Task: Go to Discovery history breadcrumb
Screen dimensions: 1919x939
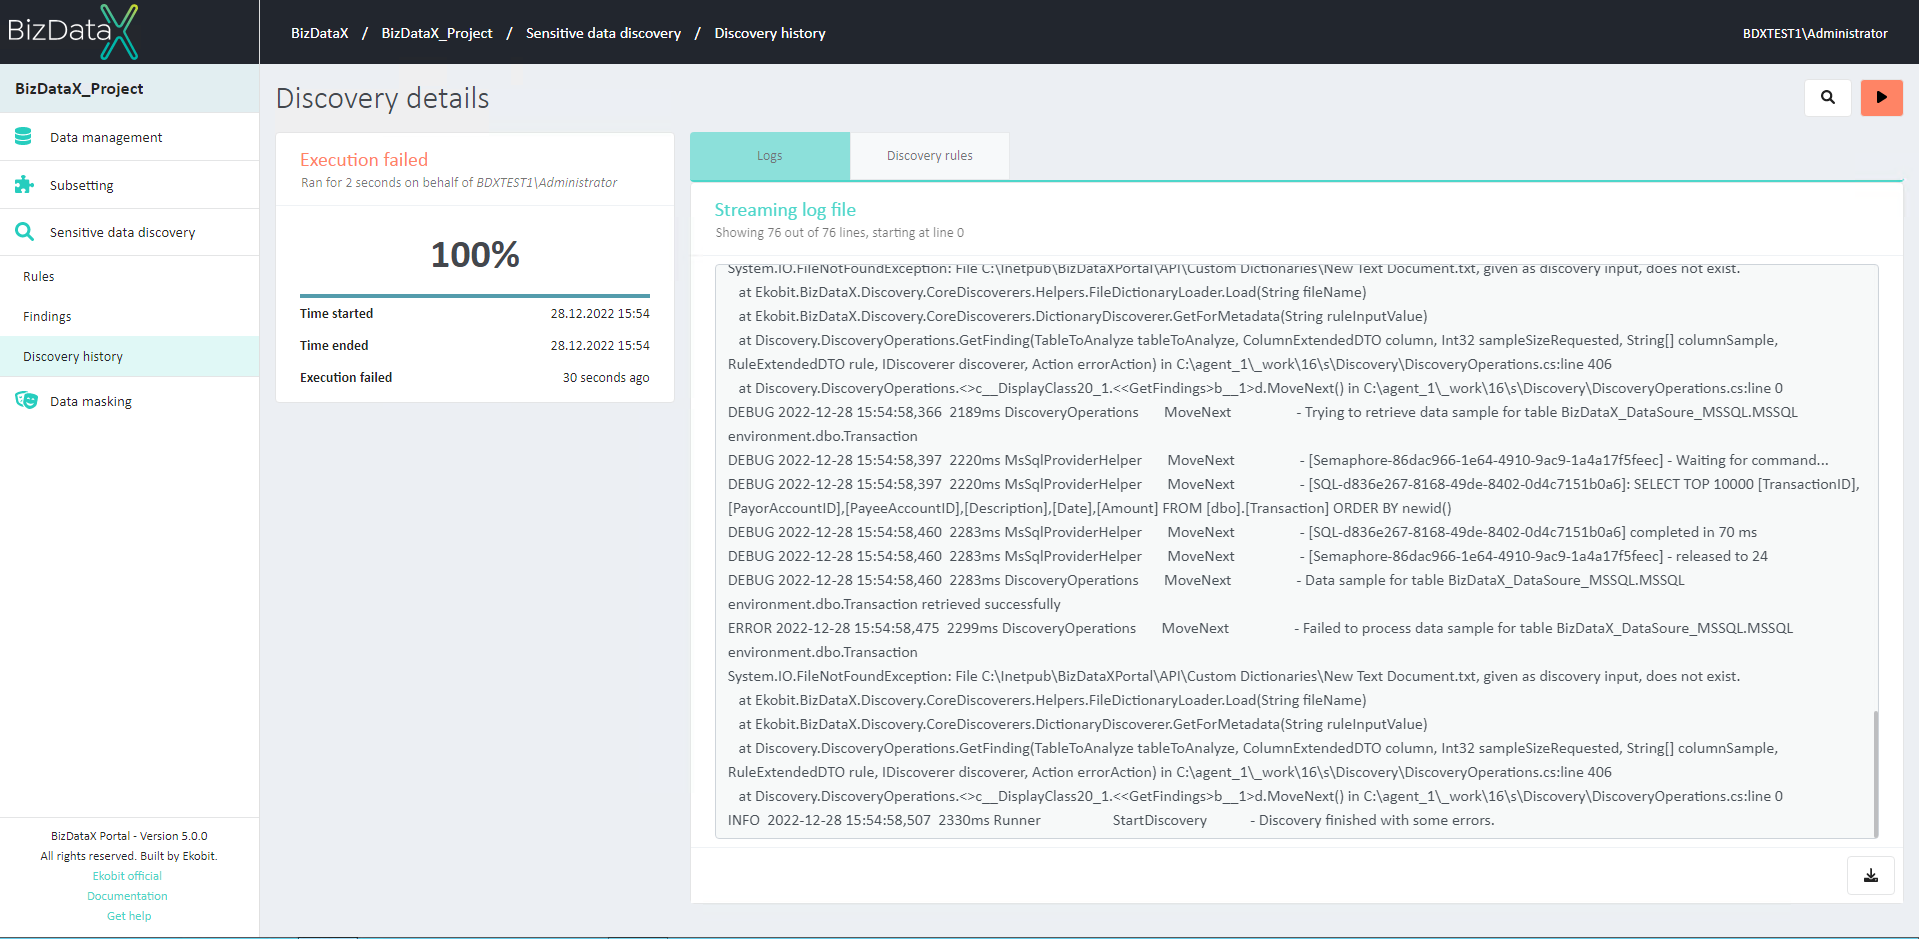Action: click(x=770, y=33)
